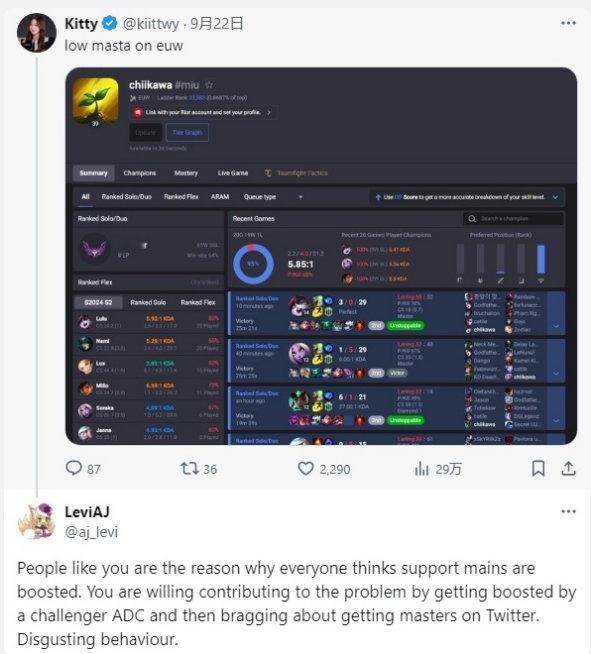Click the favorite star next to chiikawa #miu
591x654 pixels.
point(209,85)
